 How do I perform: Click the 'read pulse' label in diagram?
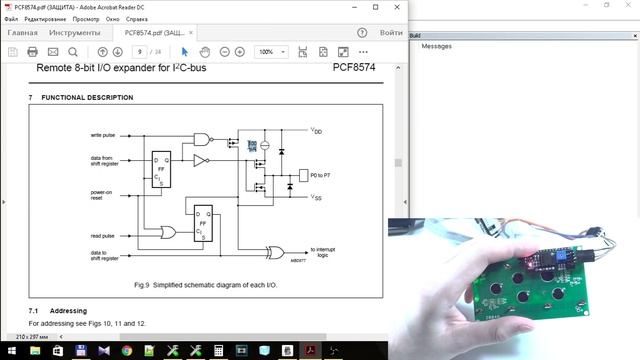point(102,236)
